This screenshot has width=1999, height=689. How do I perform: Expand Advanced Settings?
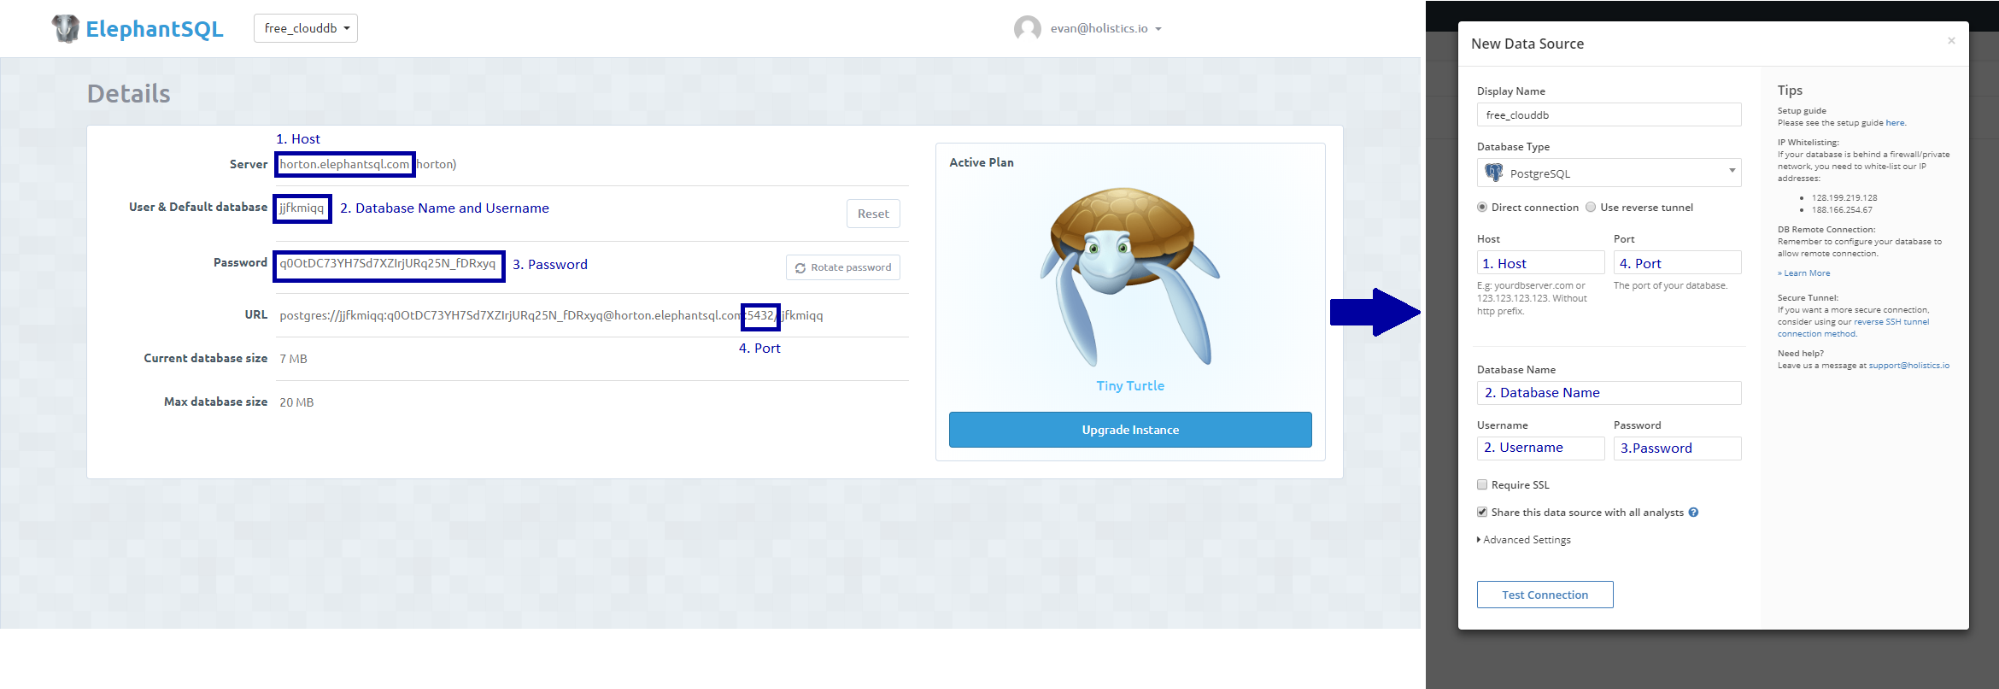click(1524, 540)
